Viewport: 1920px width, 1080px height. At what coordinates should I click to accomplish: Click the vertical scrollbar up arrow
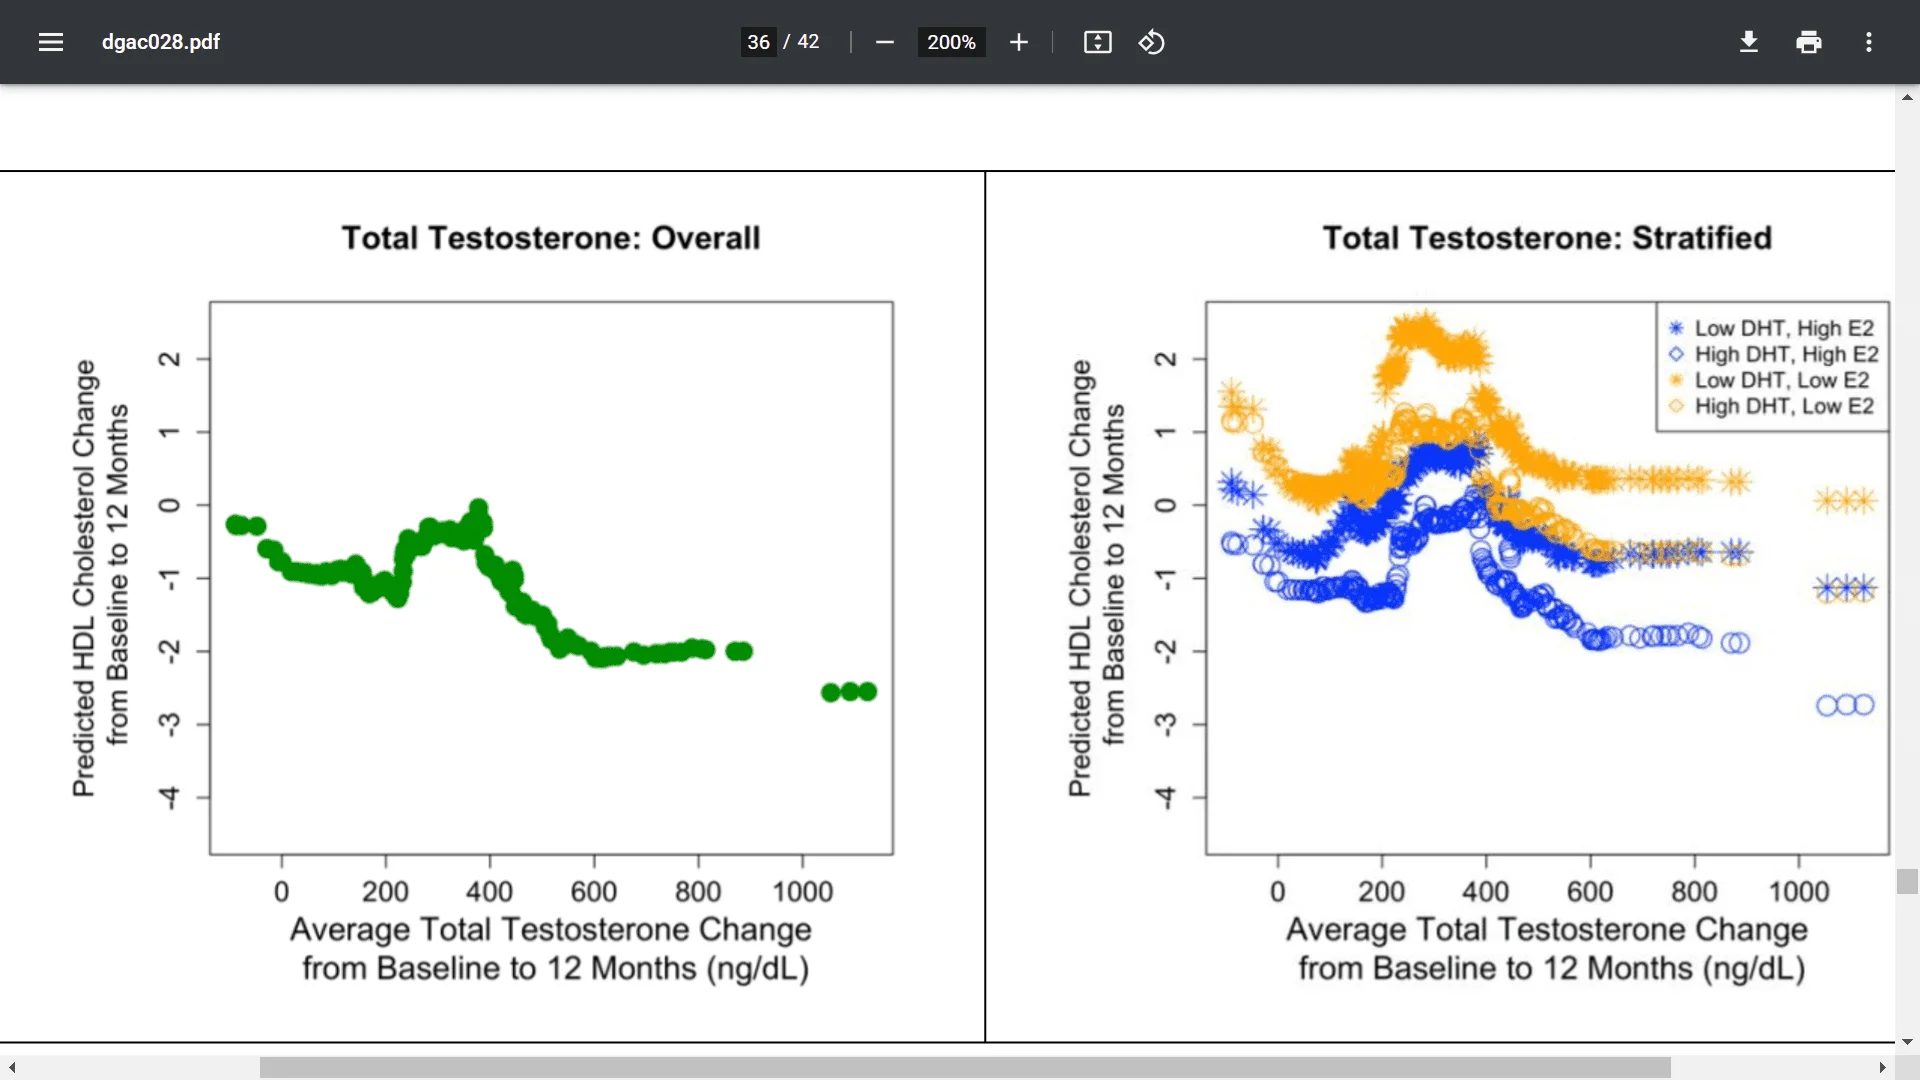coord(1907,97)
